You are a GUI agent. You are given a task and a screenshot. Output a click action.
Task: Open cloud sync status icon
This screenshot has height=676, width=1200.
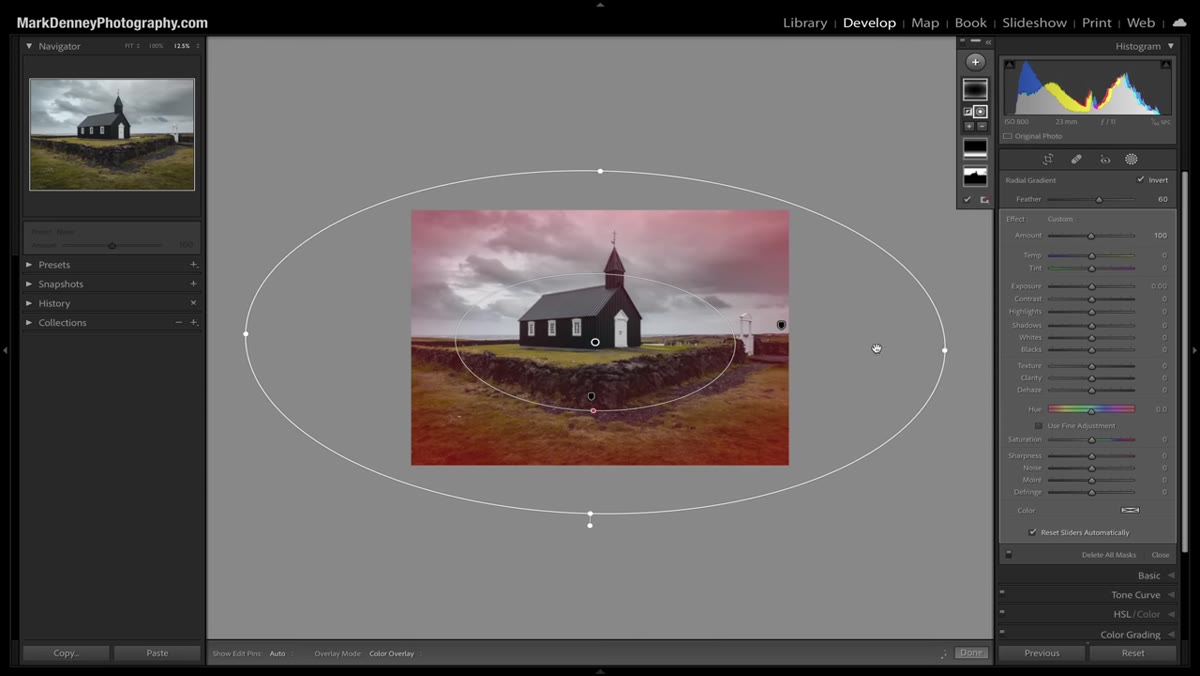coord(1180,22)
